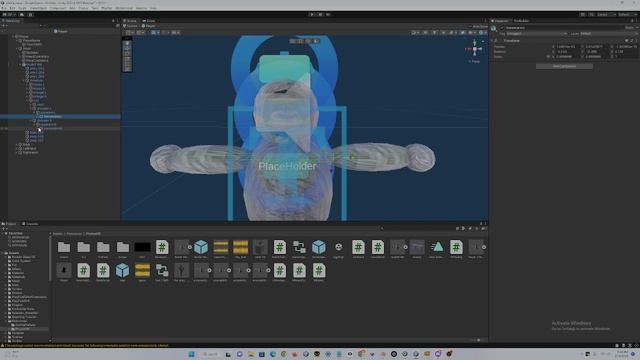Click the Step frame button next to Pause
This screenshot has height=360, width=640.
tap(328, 14)
